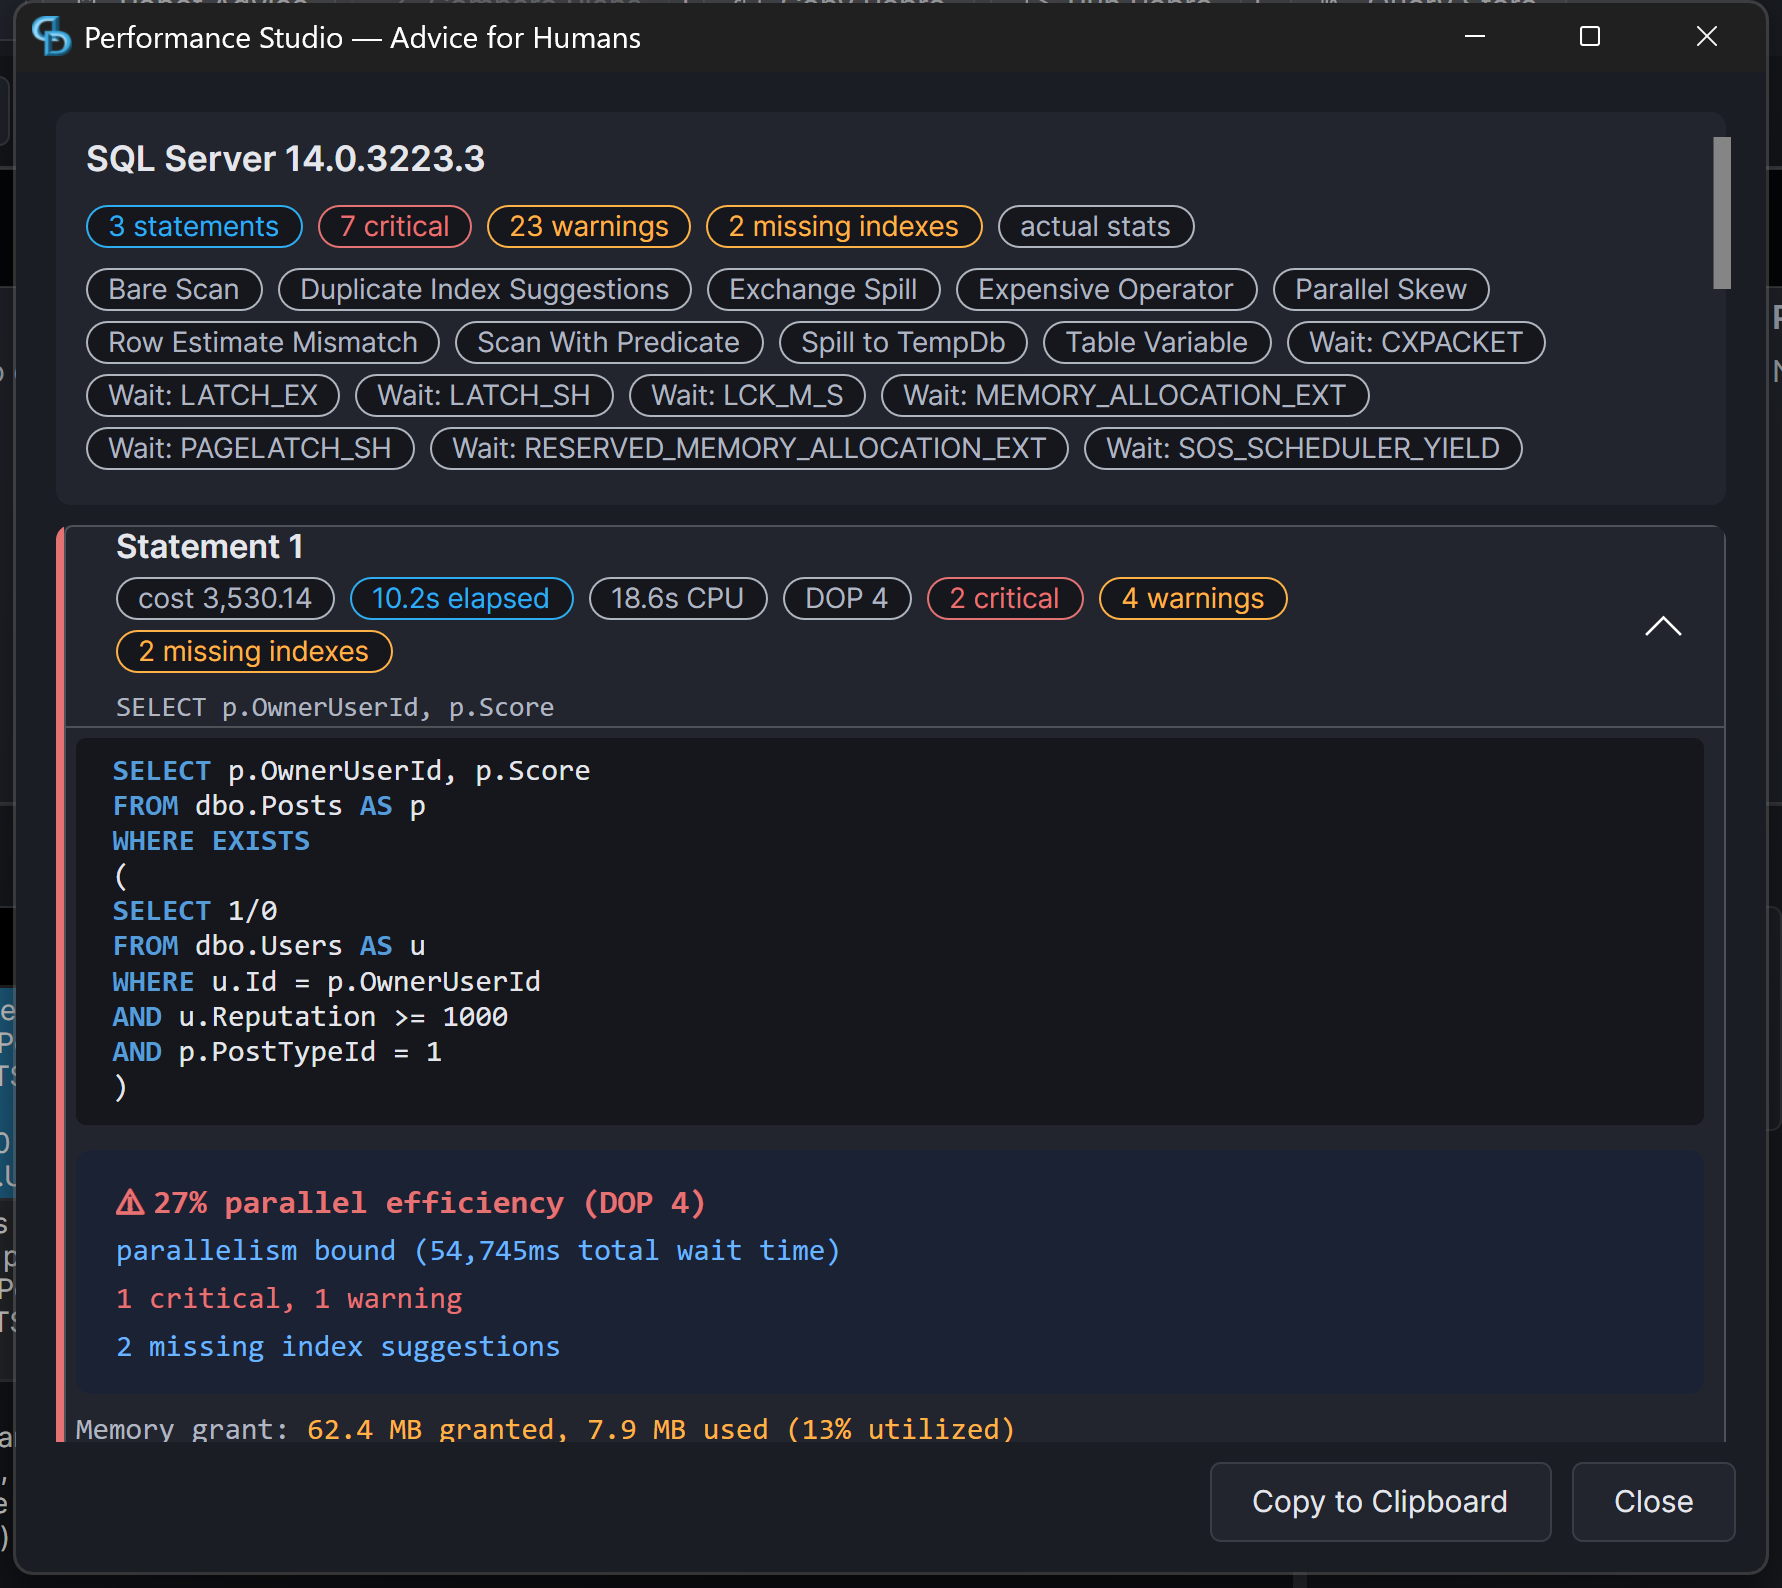Screen dimensions: 1782x1588
Task: Click Statement 1's '2 missing indexes' badge
Action: coord(254,651)
